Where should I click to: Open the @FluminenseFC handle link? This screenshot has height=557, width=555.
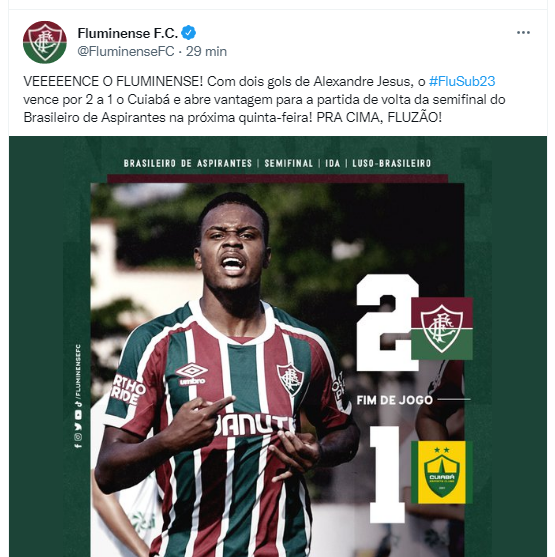tap(126, 52)
